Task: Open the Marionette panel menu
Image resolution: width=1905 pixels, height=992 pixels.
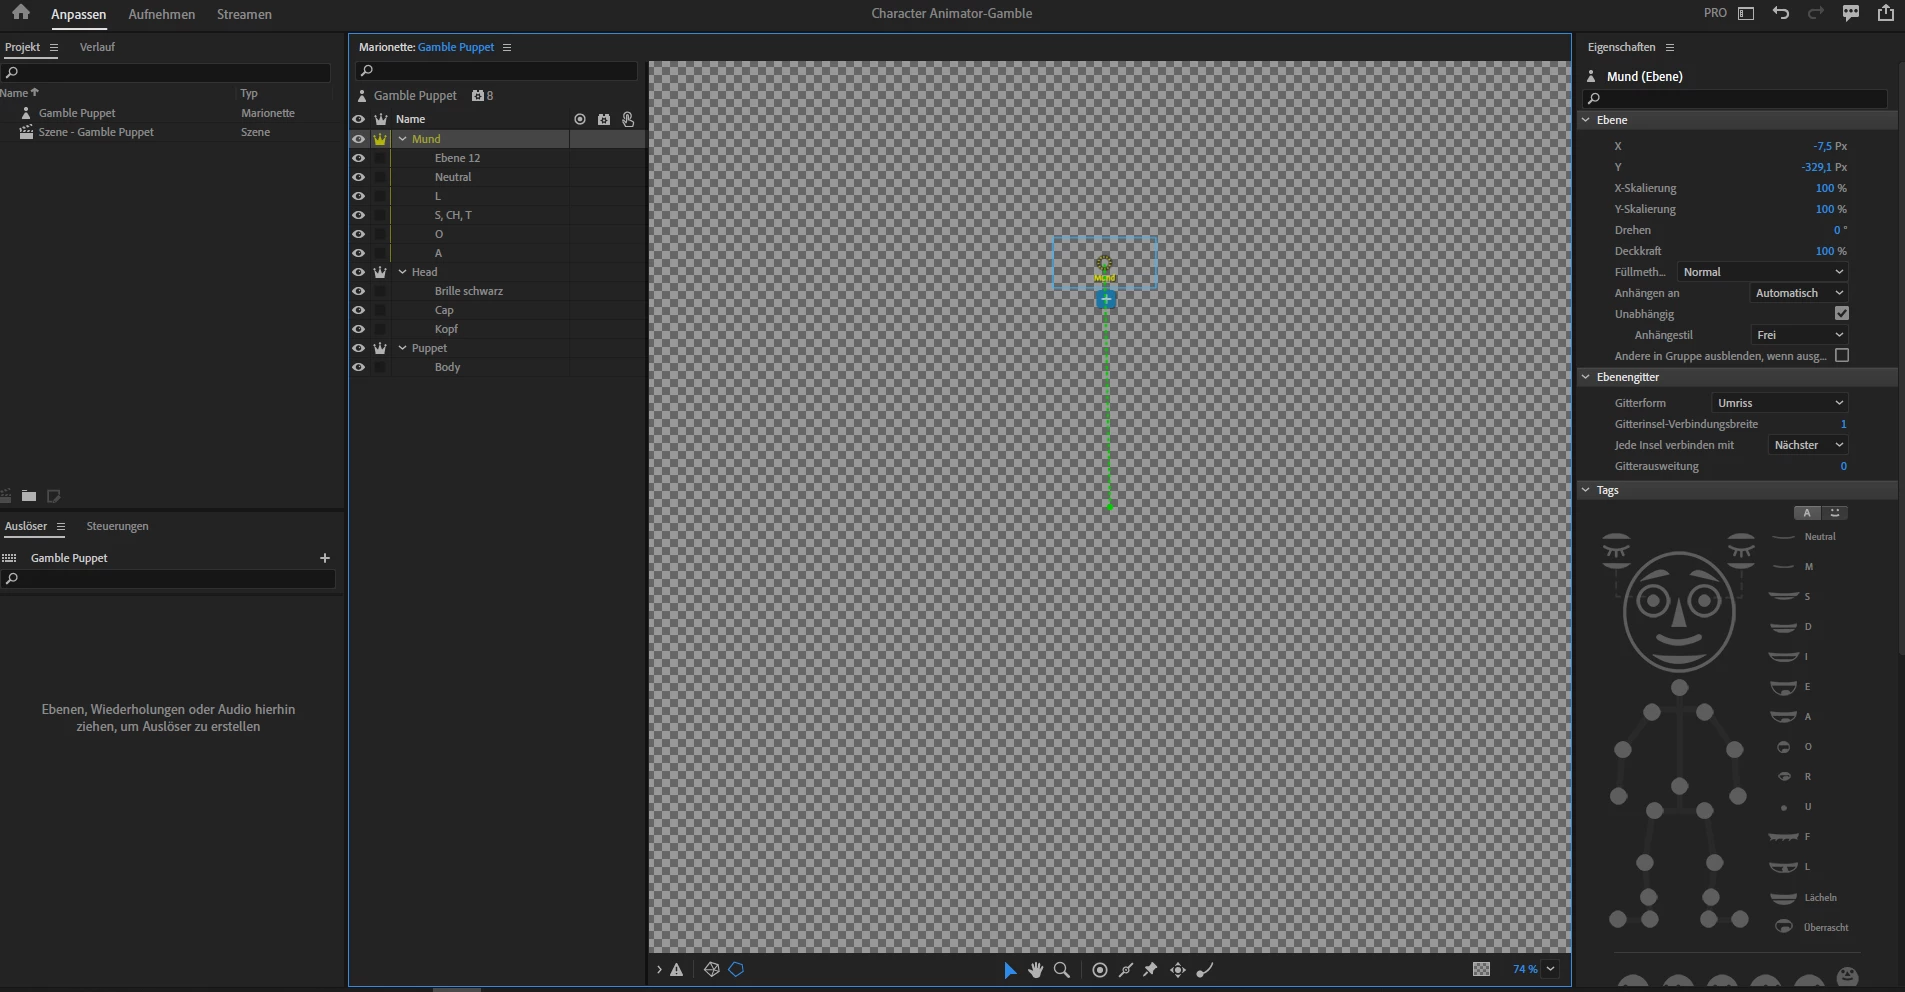Action: (x=507, y=47)
